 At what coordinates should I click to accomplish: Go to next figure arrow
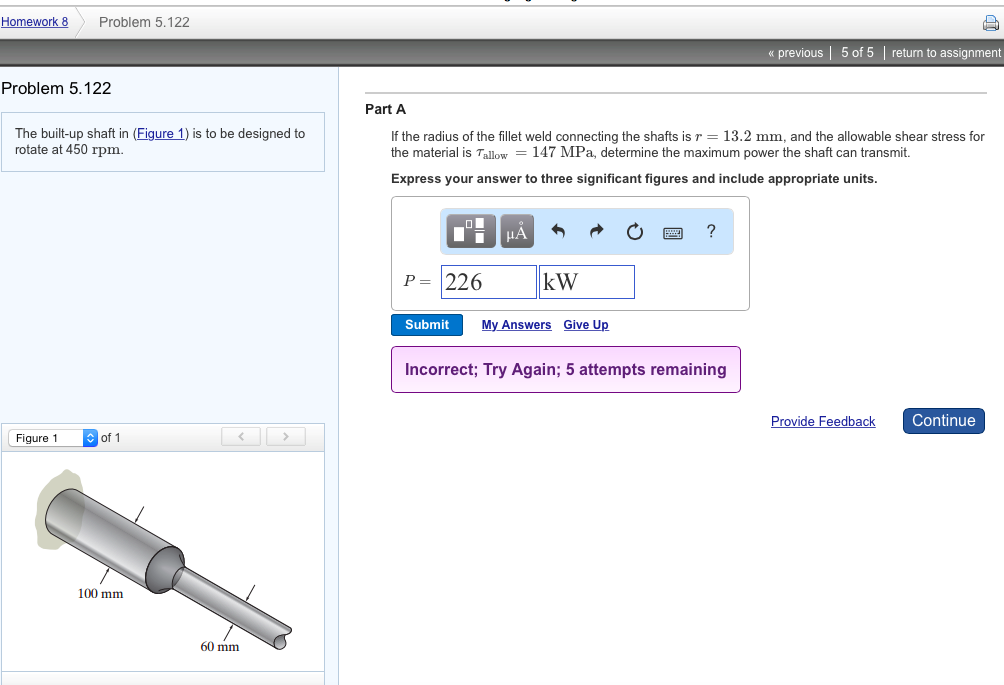point(285,437)
